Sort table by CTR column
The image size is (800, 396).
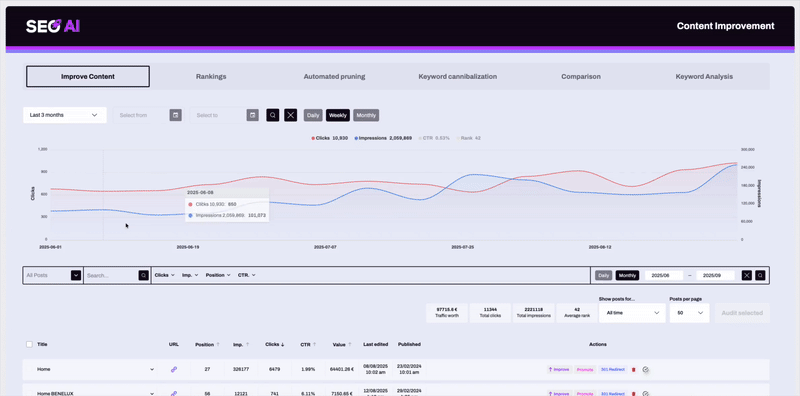click(x=309, y=344)
